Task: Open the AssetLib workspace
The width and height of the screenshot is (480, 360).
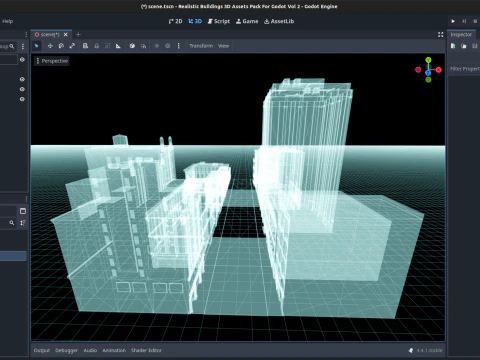Action: coord(279,21)
